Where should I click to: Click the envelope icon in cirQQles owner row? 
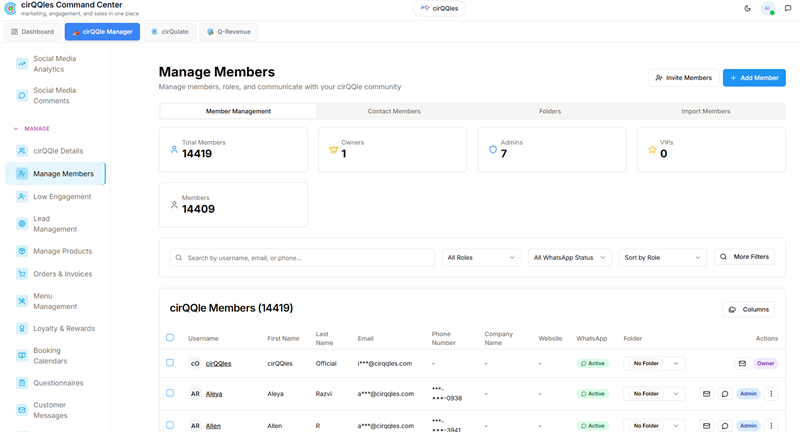tap(742, 363)
